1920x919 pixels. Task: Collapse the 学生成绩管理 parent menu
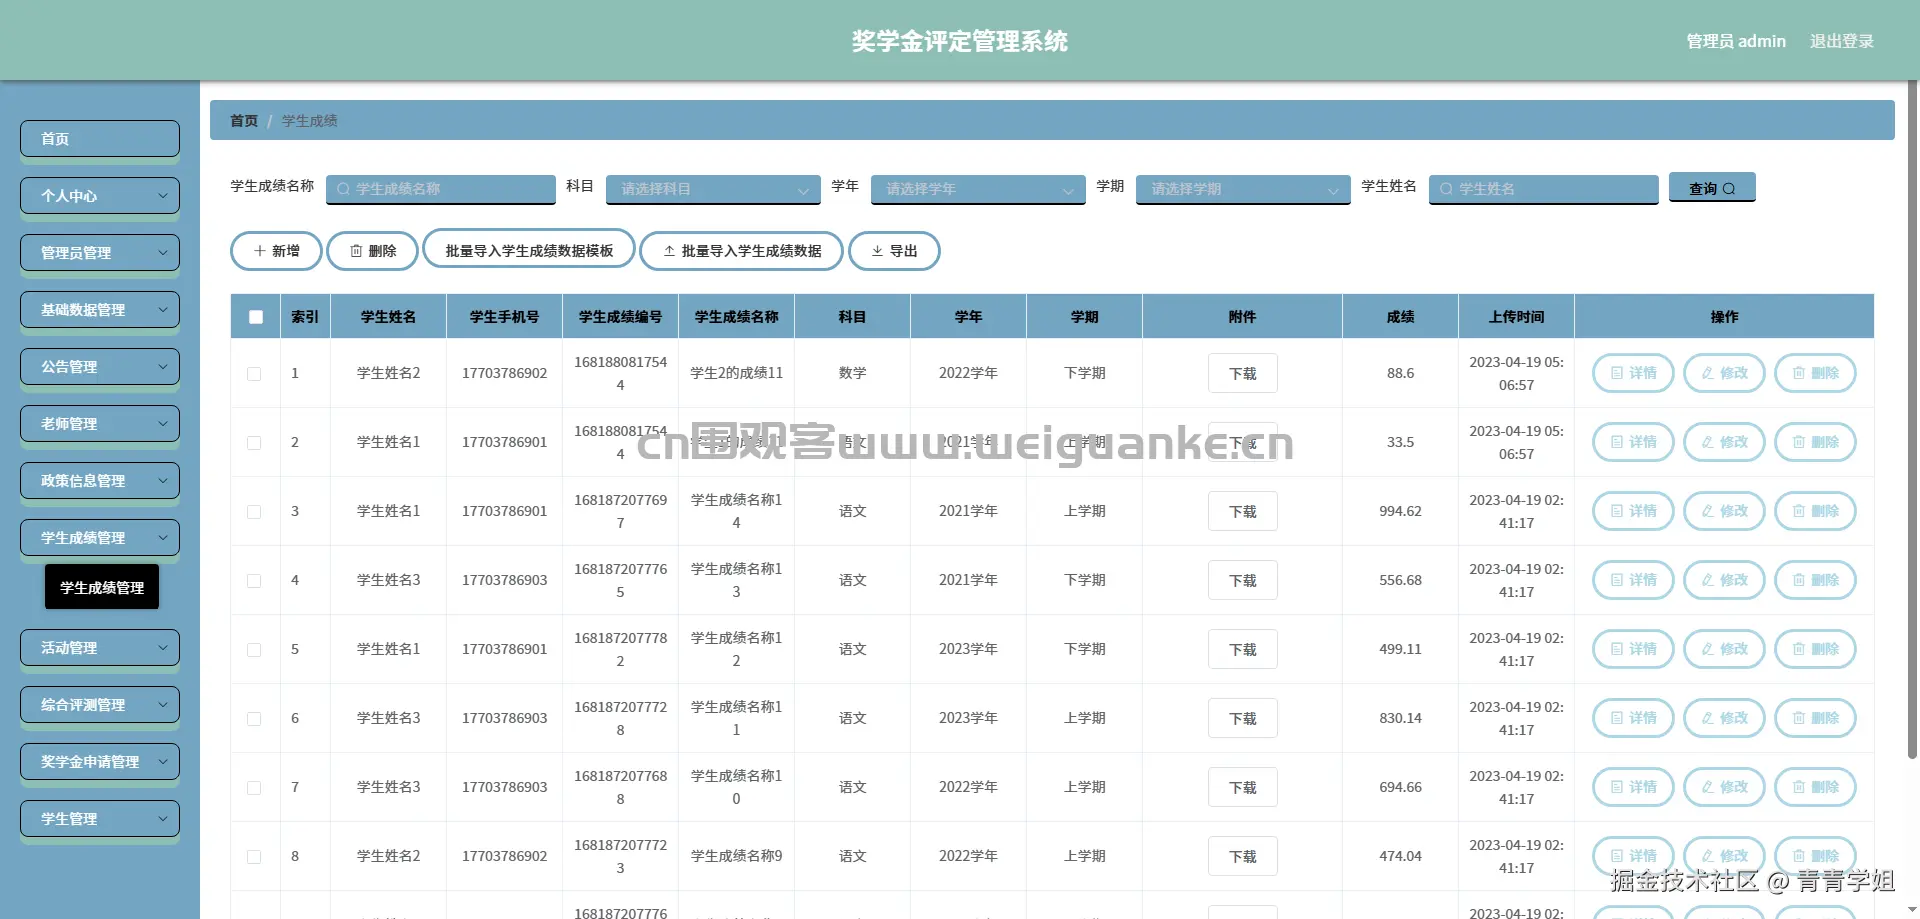[100, 538]
